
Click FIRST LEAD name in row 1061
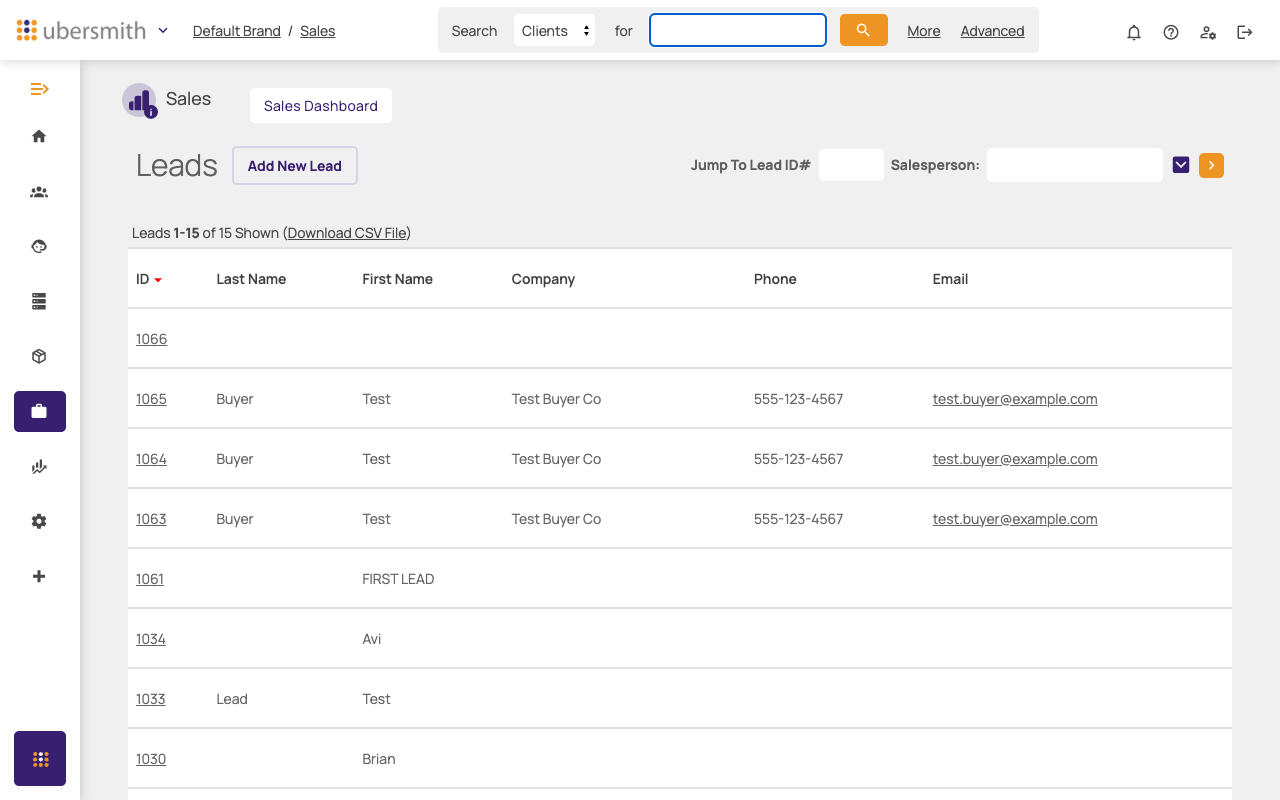(x=398, y=579)
